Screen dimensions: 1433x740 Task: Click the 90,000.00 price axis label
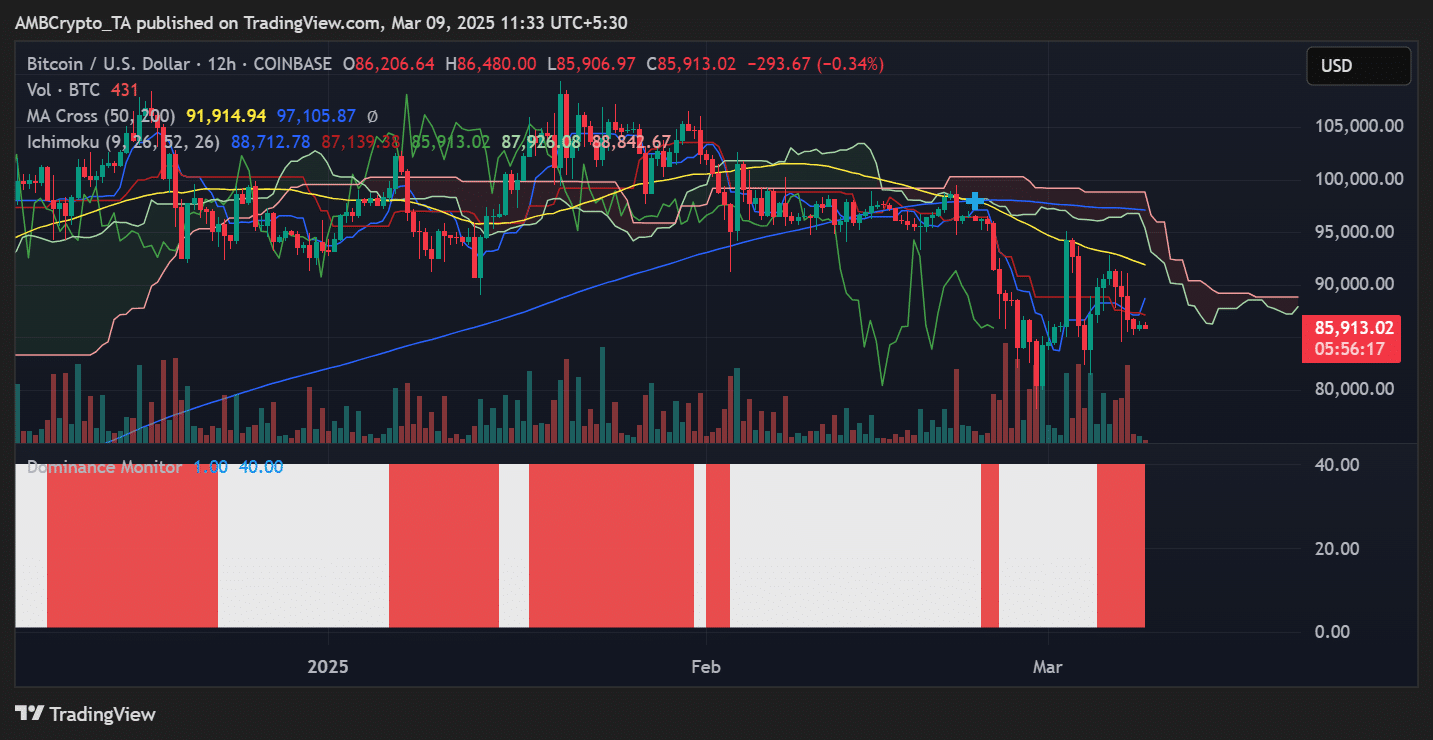point(1356,284)
